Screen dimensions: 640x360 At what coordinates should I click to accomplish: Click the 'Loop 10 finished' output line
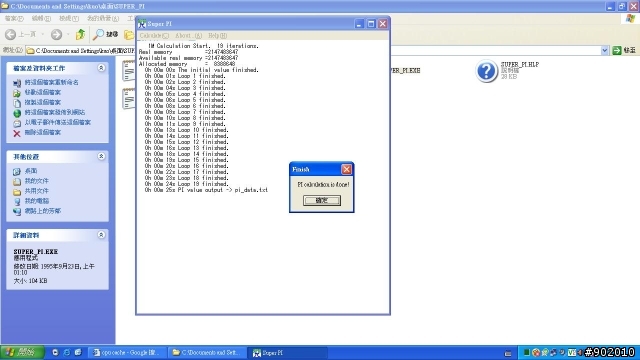point(187,130)
